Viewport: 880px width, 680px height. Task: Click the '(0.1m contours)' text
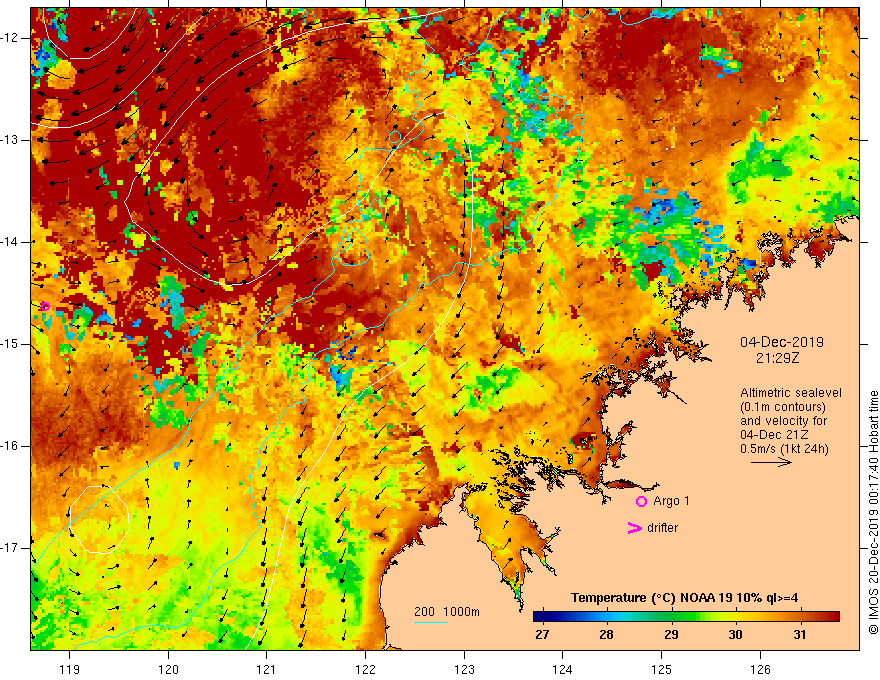pyautogui.click(x=783, y=407)
